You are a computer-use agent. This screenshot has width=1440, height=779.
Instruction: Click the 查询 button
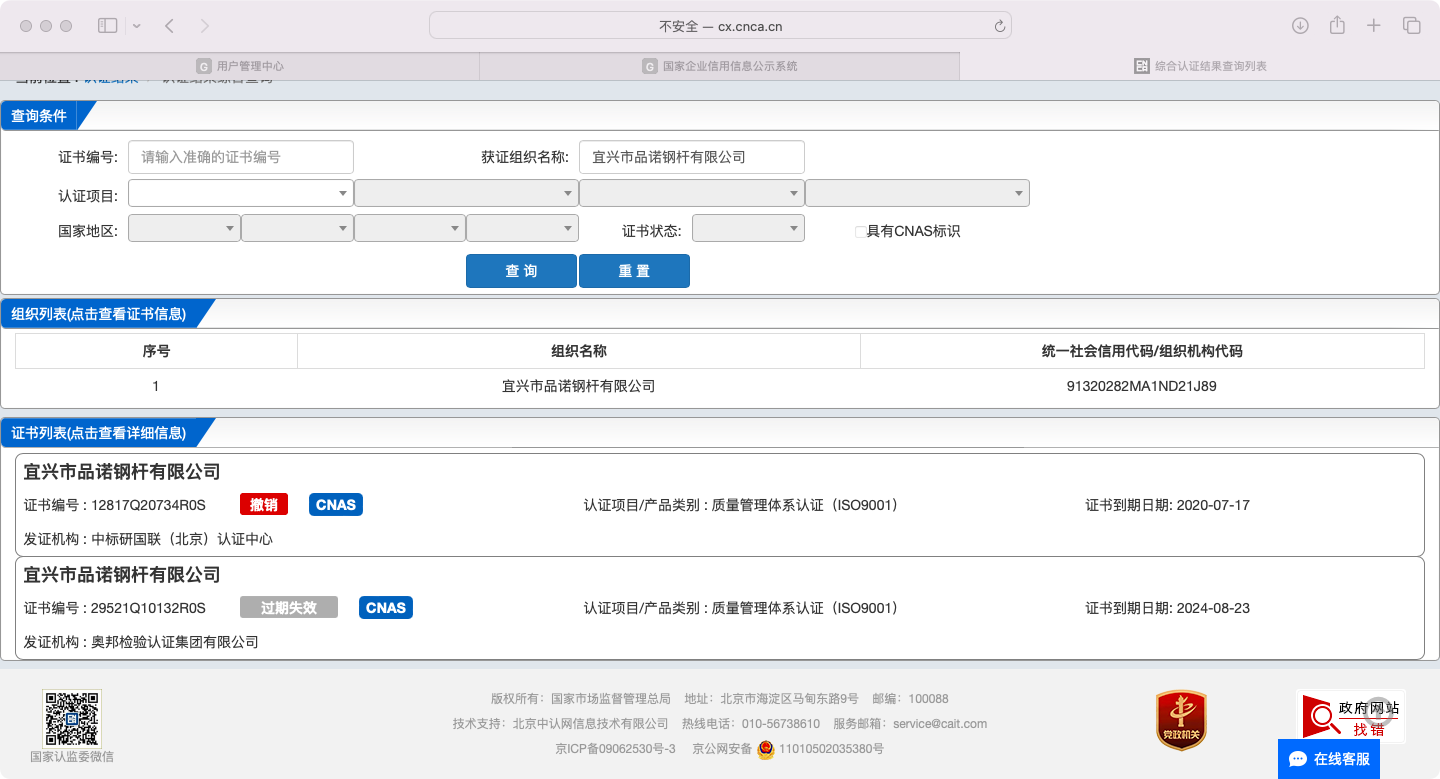pyautogui.click(x=521, y=271)
